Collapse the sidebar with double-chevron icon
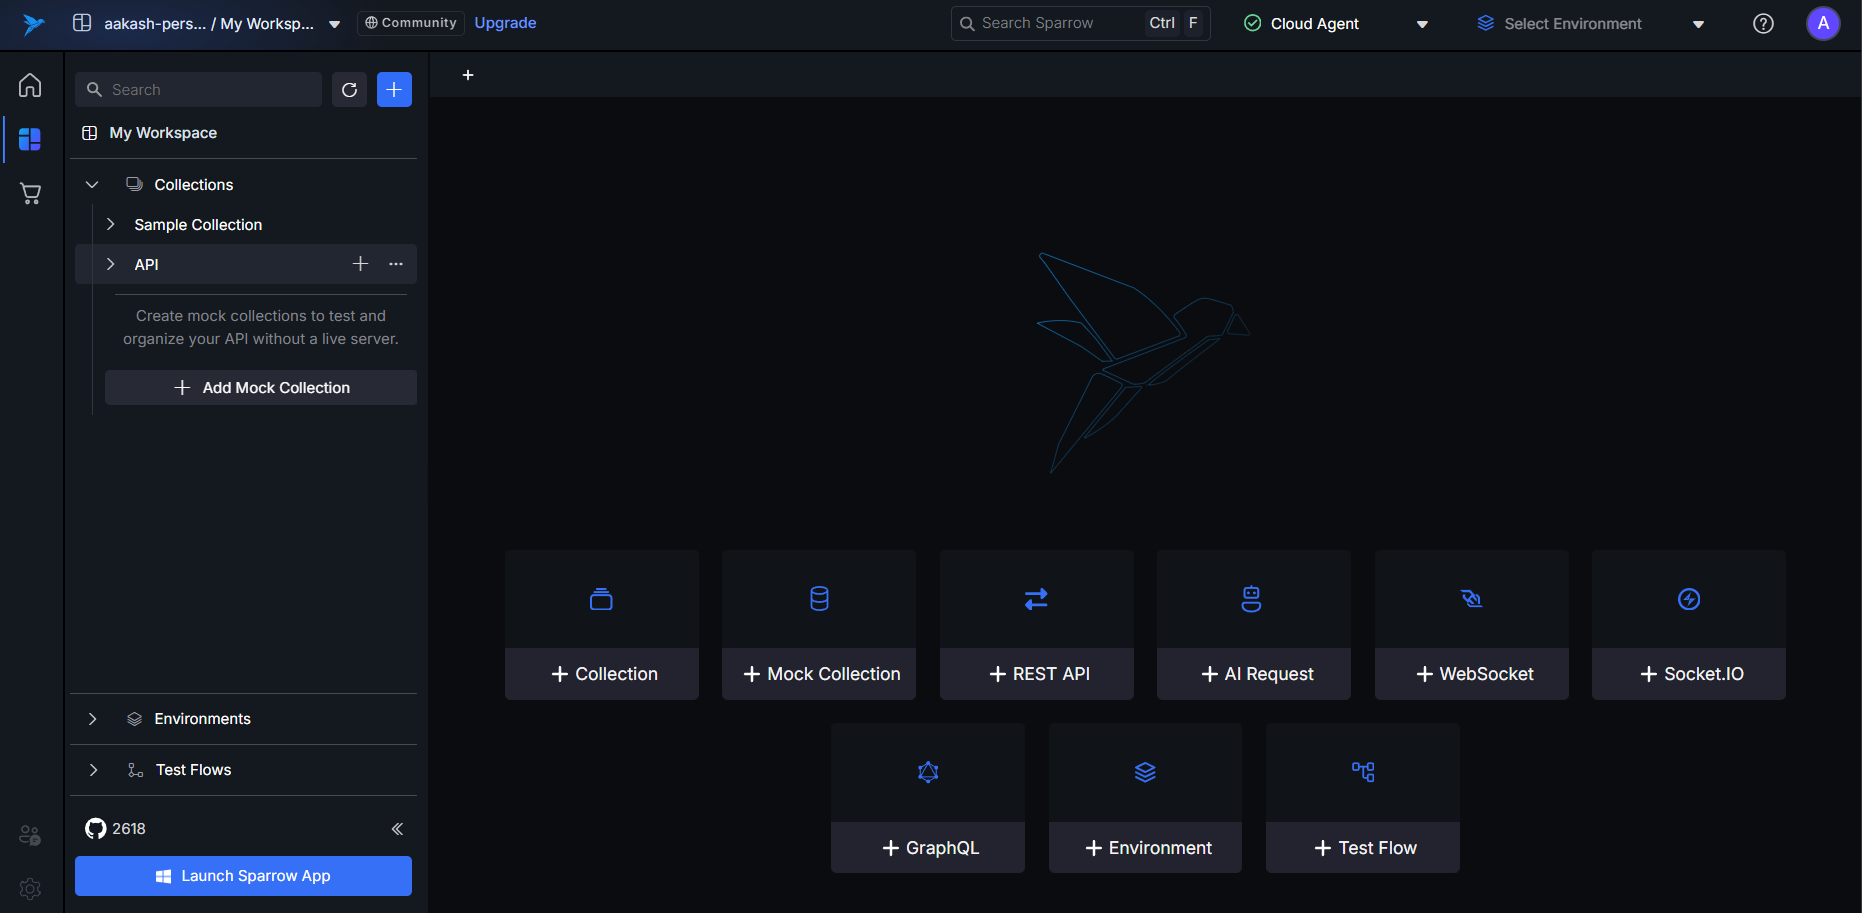 tap(397, 829)
